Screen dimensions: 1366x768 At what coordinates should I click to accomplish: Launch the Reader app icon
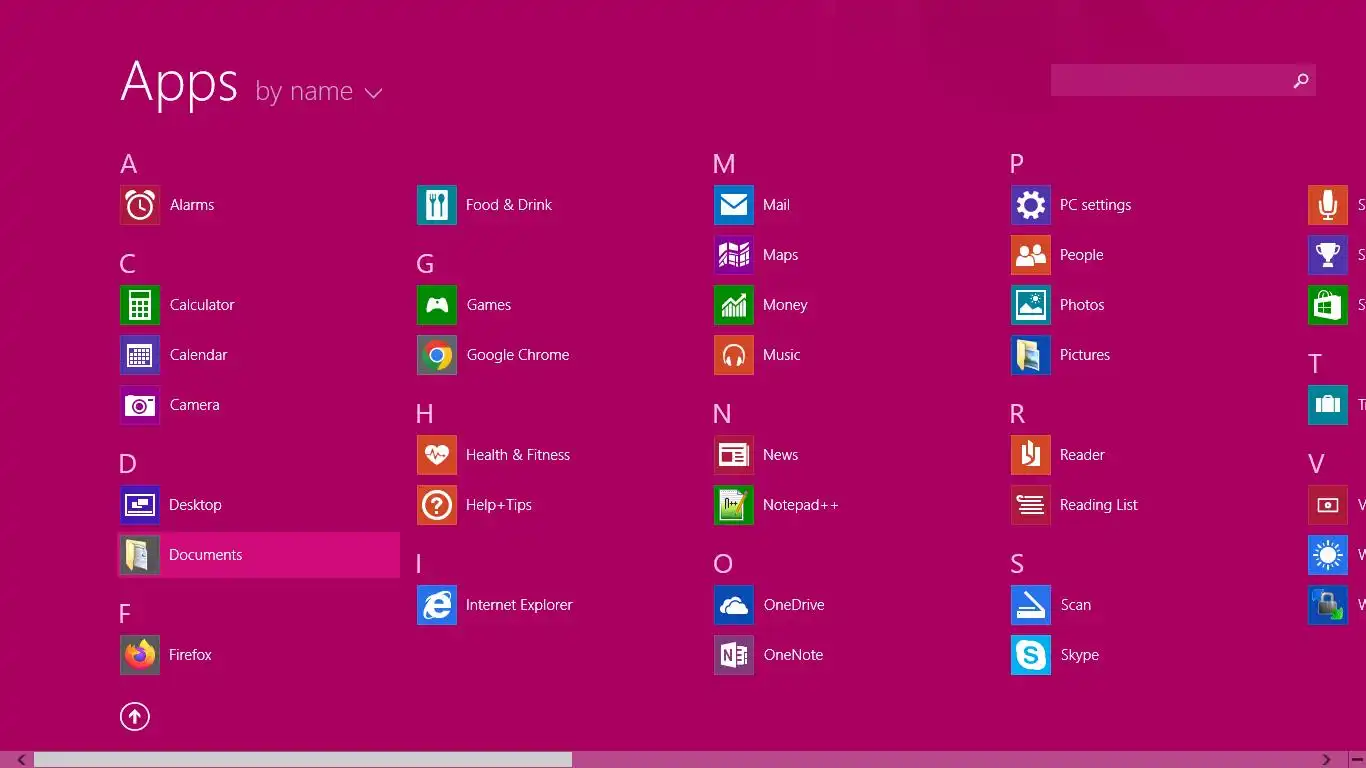1031,455
